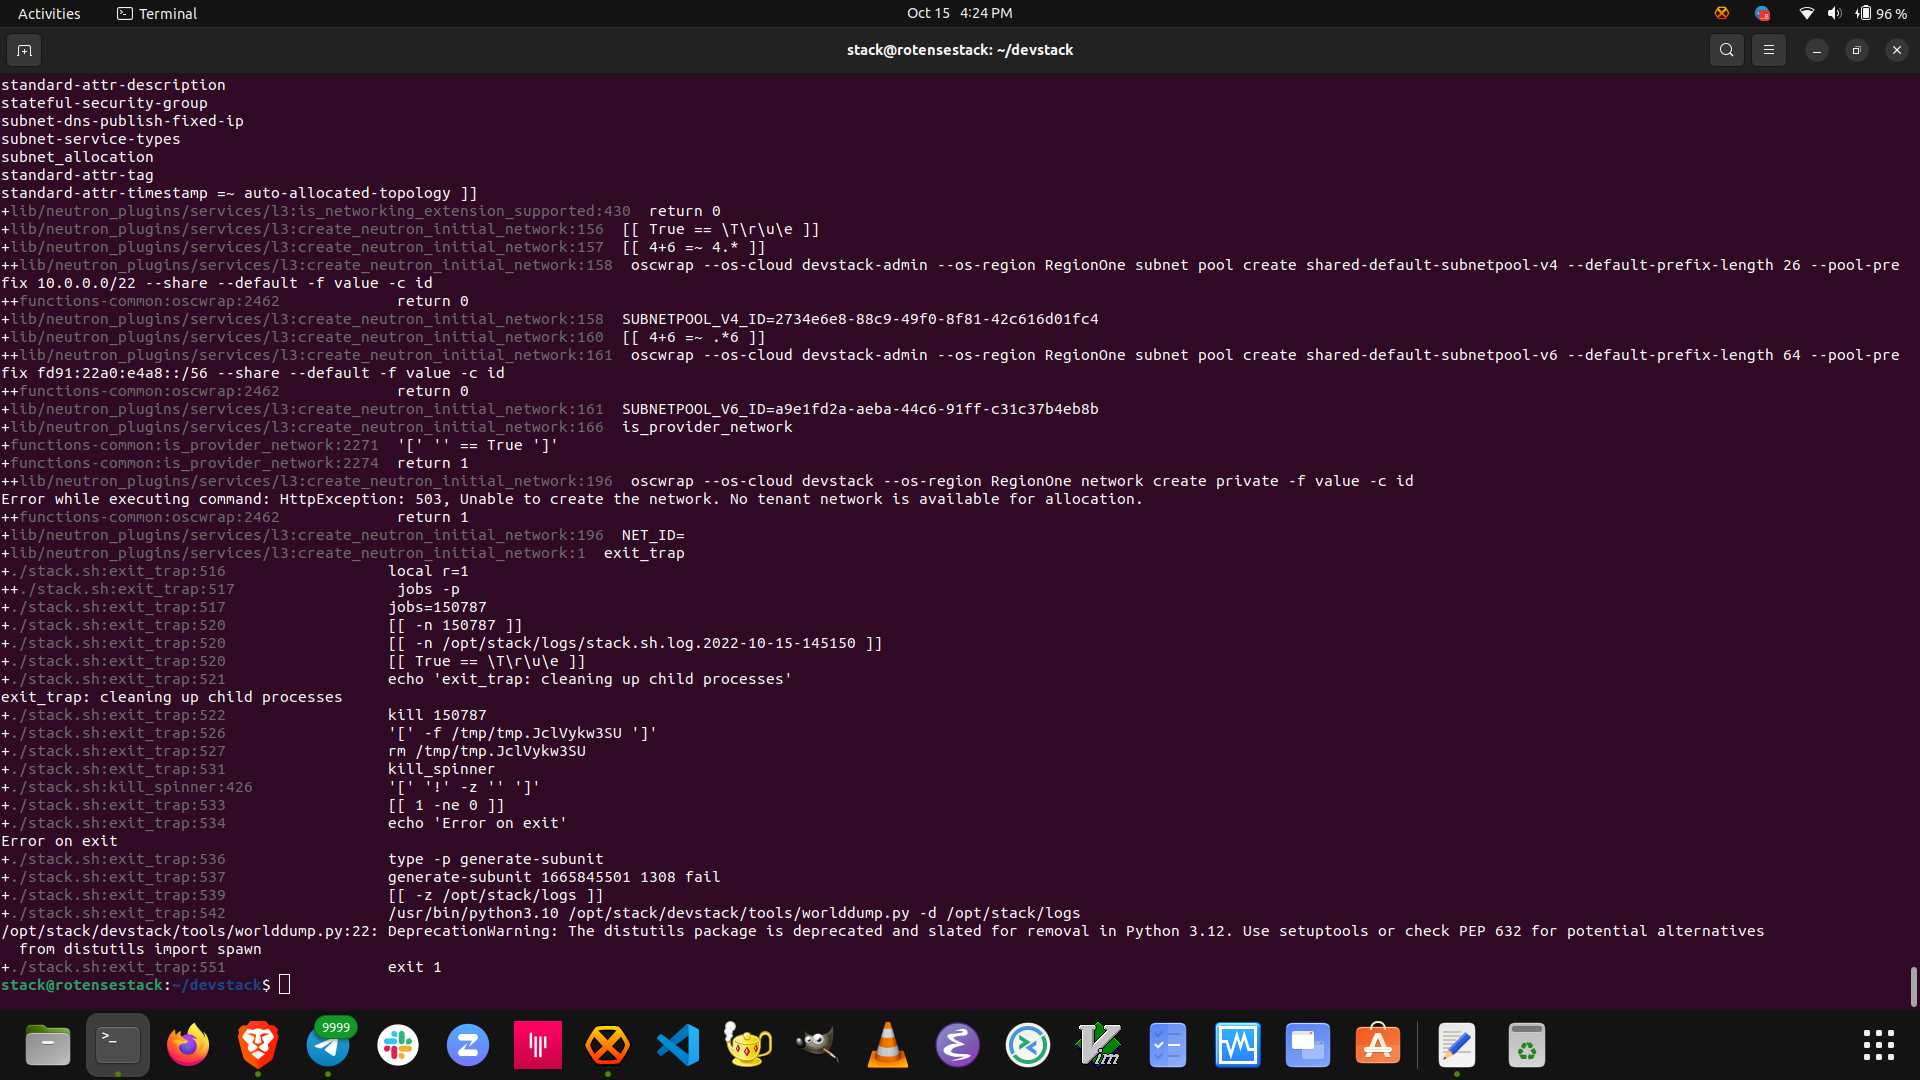Click the DeprecationWarning distutils line
The image size is (1920, 1080).
tap(882, 931)
